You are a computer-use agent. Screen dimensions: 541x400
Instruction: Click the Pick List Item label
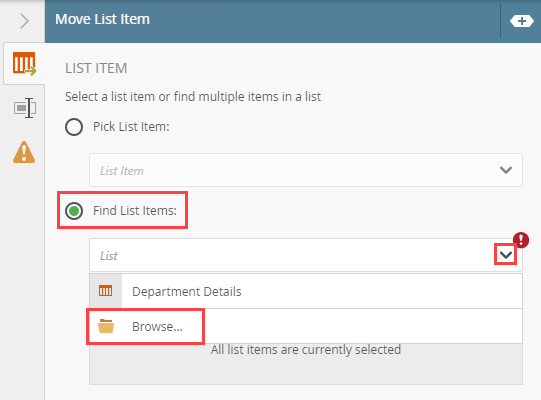[131, 127]
